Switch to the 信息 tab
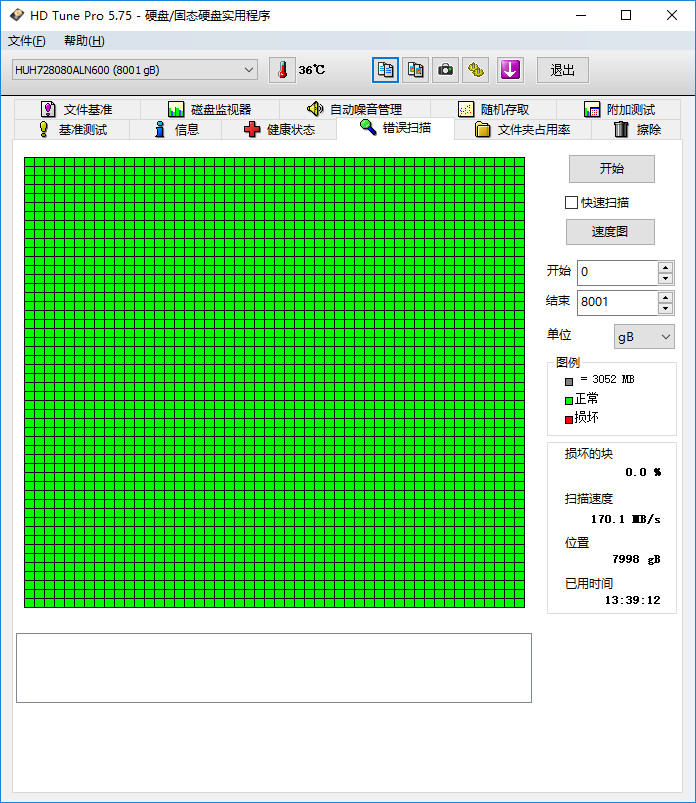The height and width of the screenshot is (803, 696). 176,130
